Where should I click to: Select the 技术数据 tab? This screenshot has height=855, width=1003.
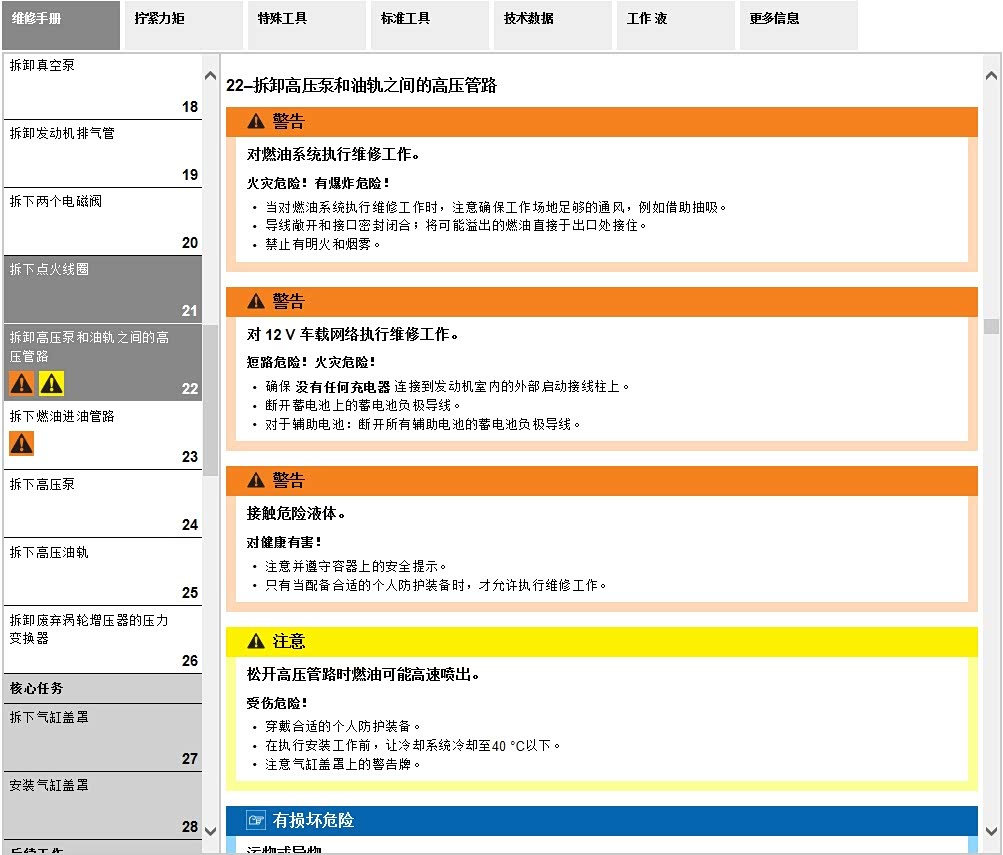(551, 25)
